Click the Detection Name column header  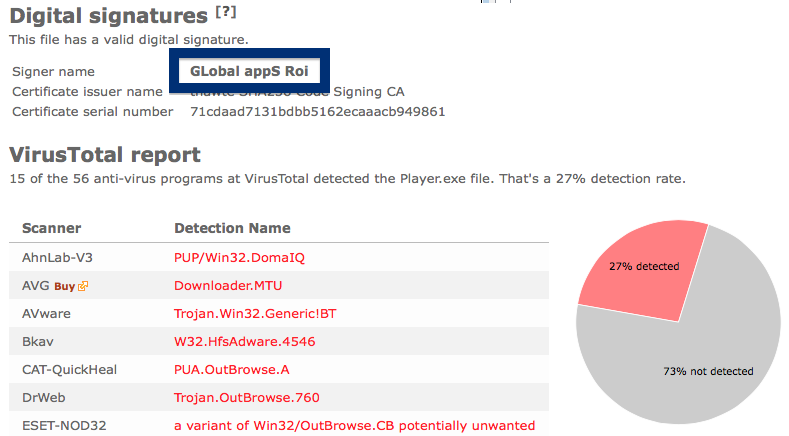click(x=232, y=228)
